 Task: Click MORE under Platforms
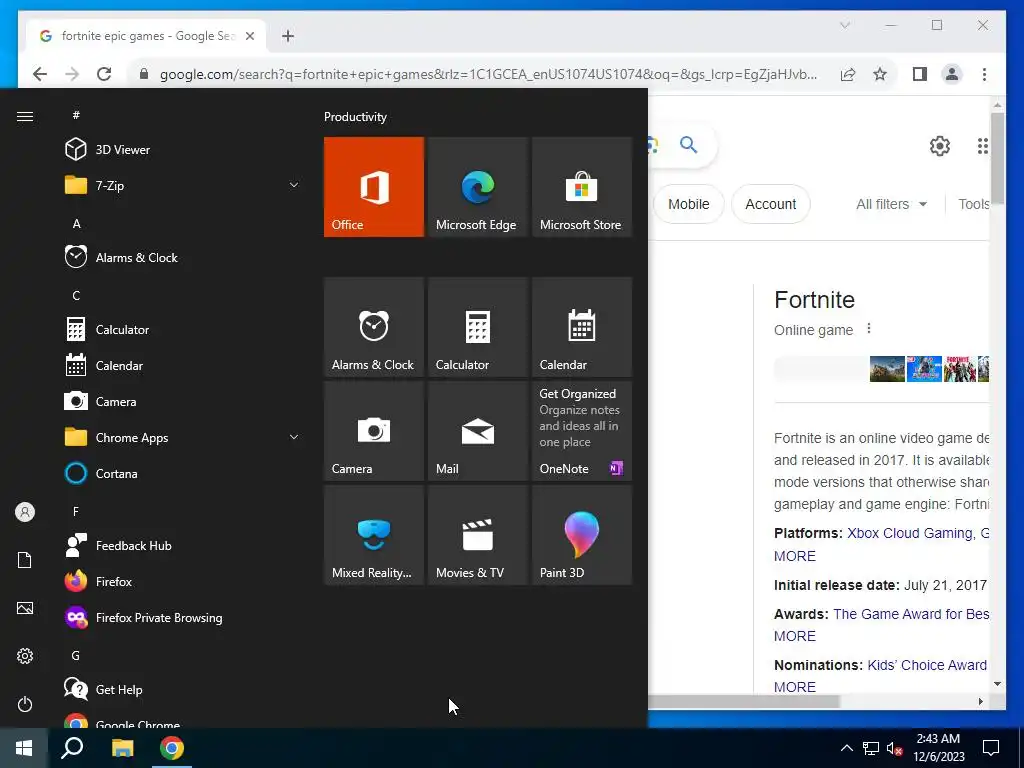[x=795, y=556]
